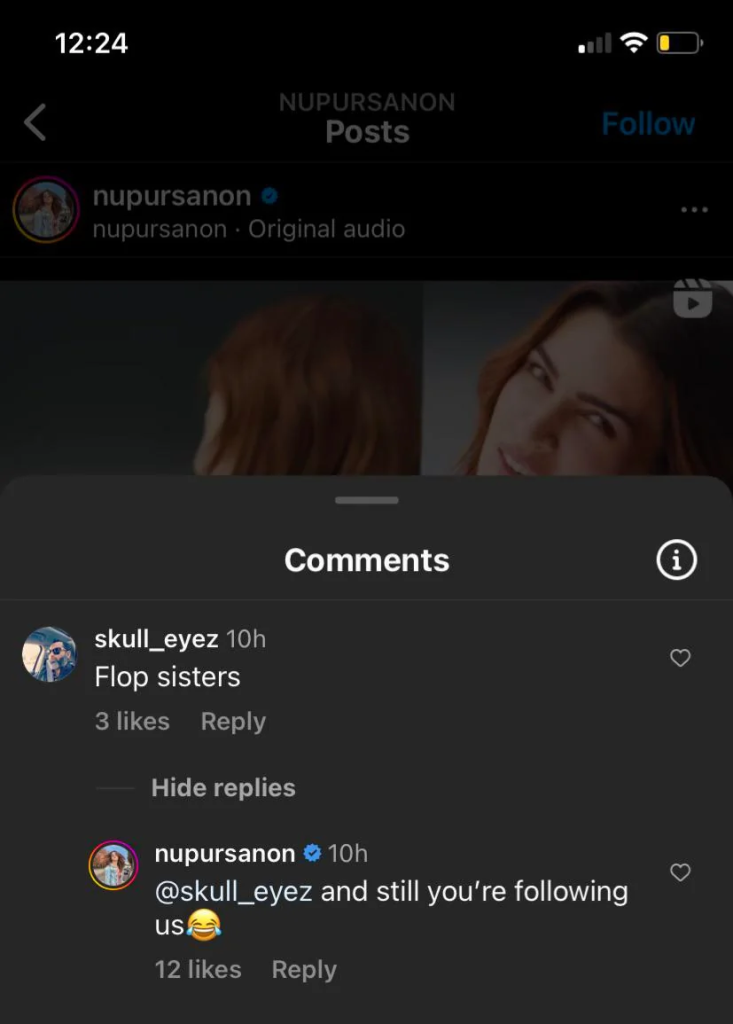Open nupursanon story ring in post header
The image size is (733, 1024).
click(x=45, y=210)
